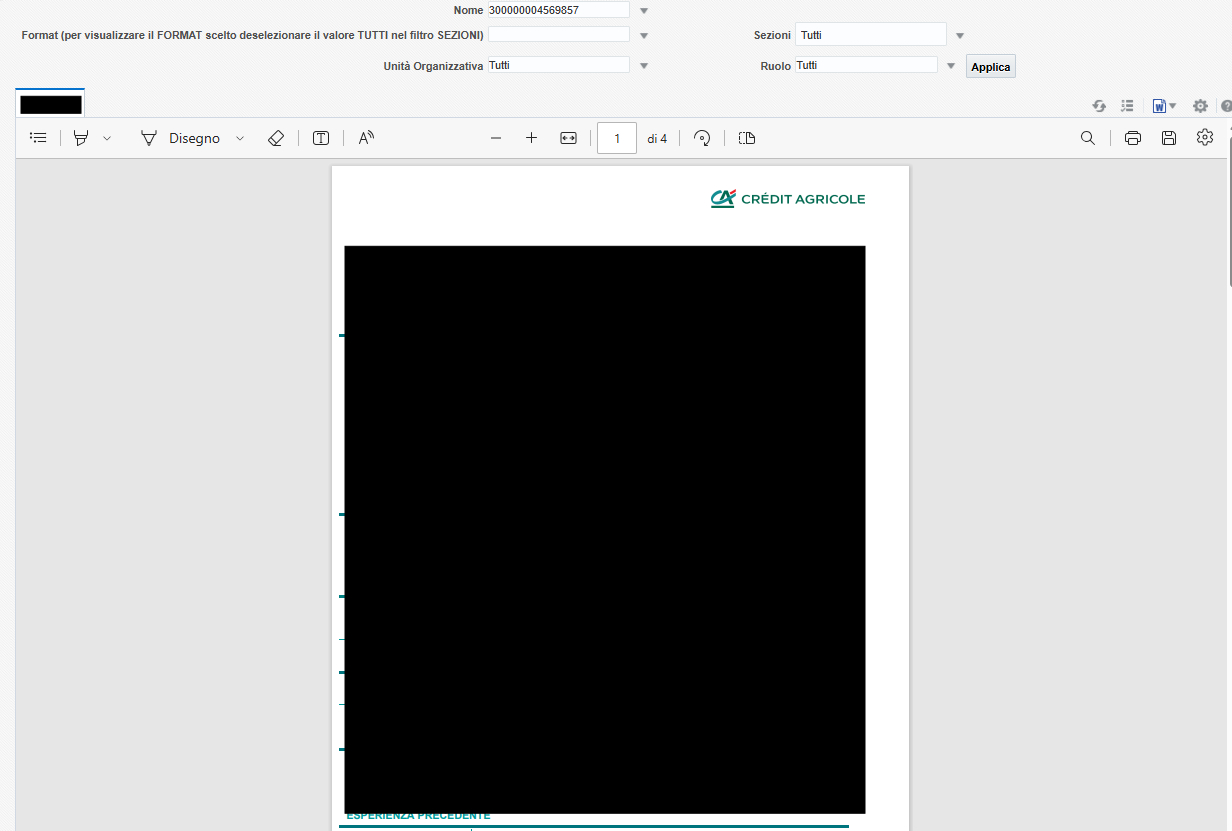
Task: Click Applica to apply the filters
Action: coord(990,65)
